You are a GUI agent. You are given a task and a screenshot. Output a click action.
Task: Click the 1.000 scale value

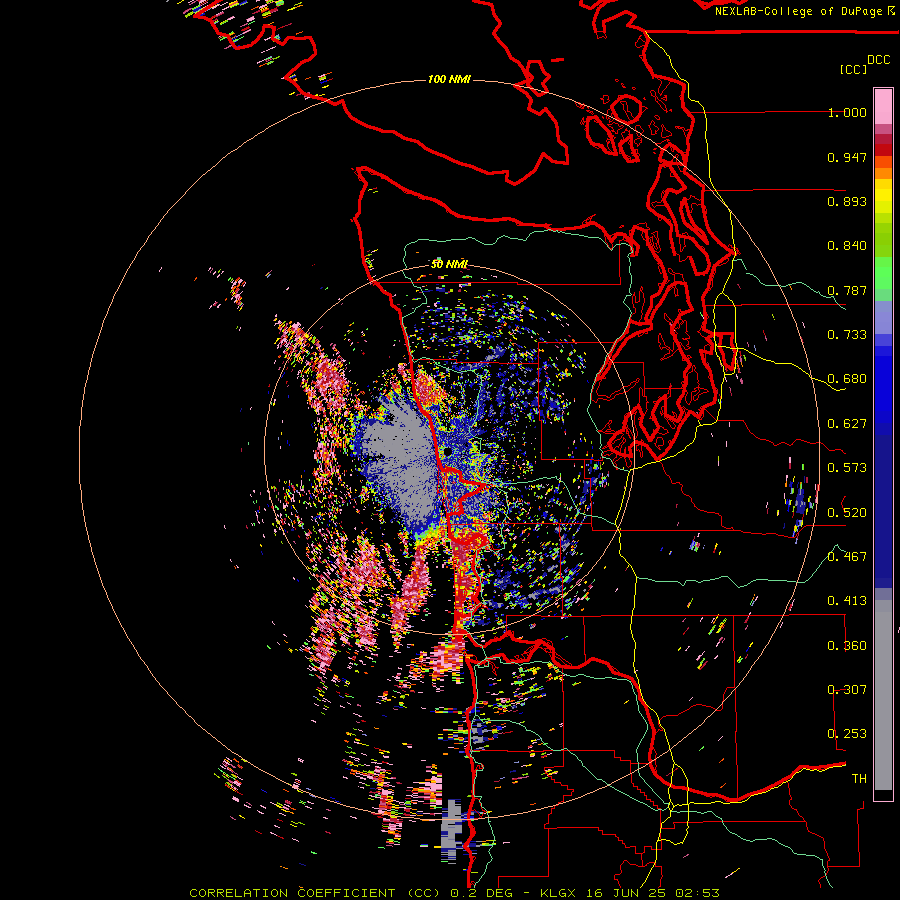click(x=847, y=112)
